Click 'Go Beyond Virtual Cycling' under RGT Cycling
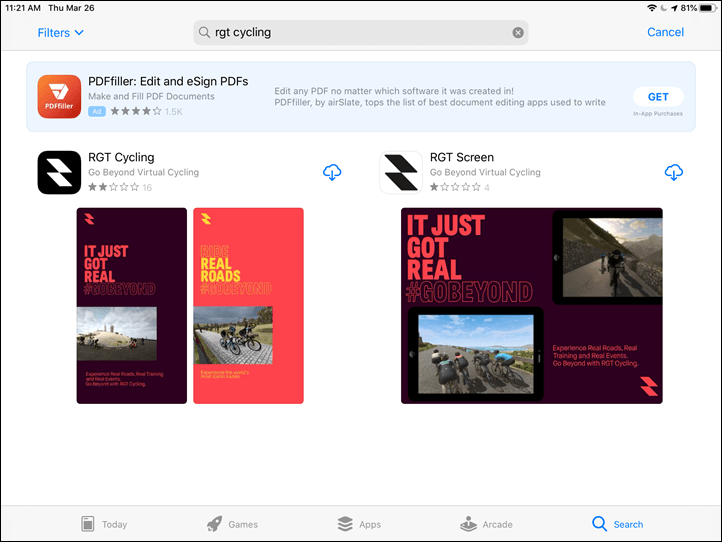 [144, 172]
